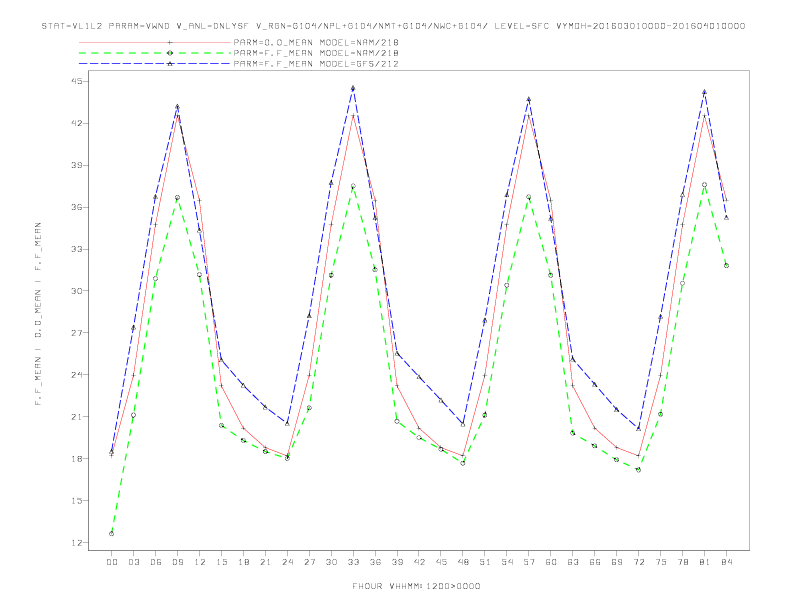Click blue triangle peak data point at hour 33

(x=353, y=88)
